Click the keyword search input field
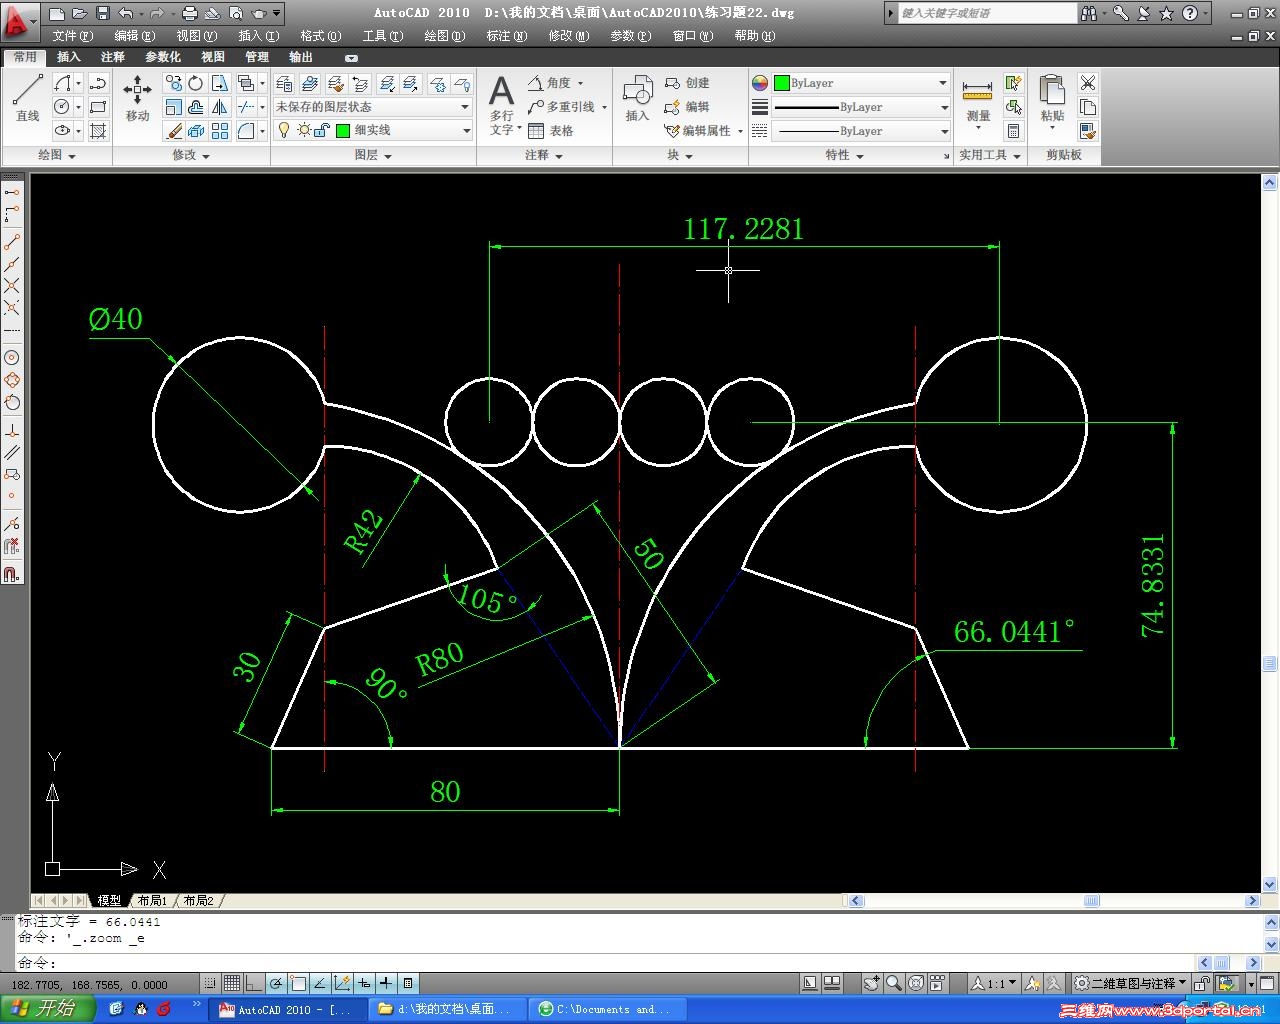The width and height of the screenshot is (1280, 1024). coord(987,13)
